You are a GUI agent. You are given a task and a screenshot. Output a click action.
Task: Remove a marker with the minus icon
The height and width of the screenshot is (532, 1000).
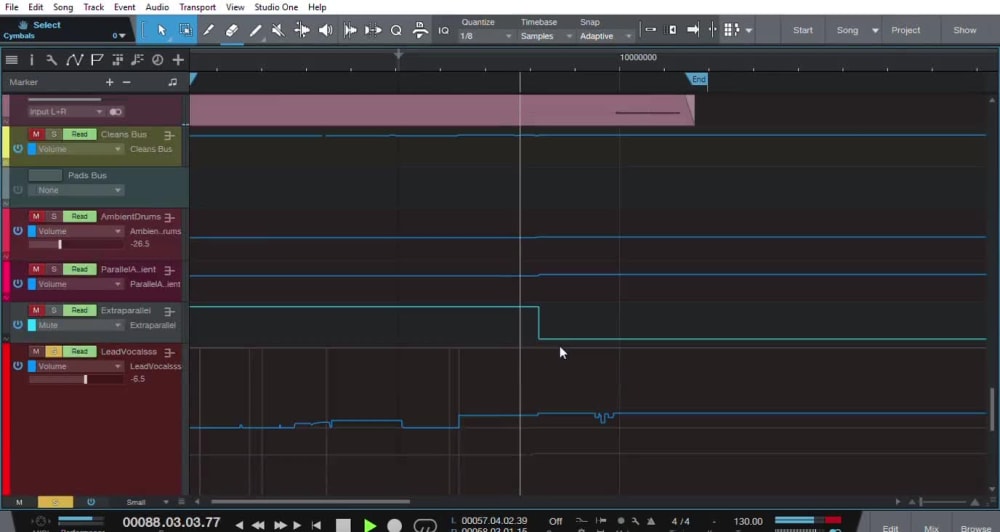[x=126, y=82]
